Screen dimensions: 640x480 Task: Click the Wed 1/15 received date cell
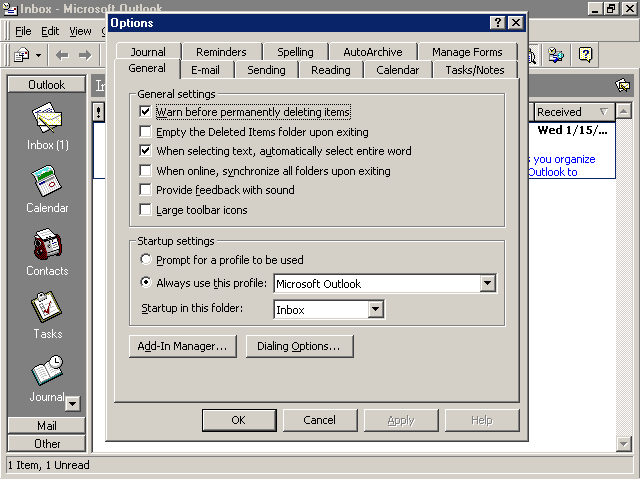(x=572, y=130)
